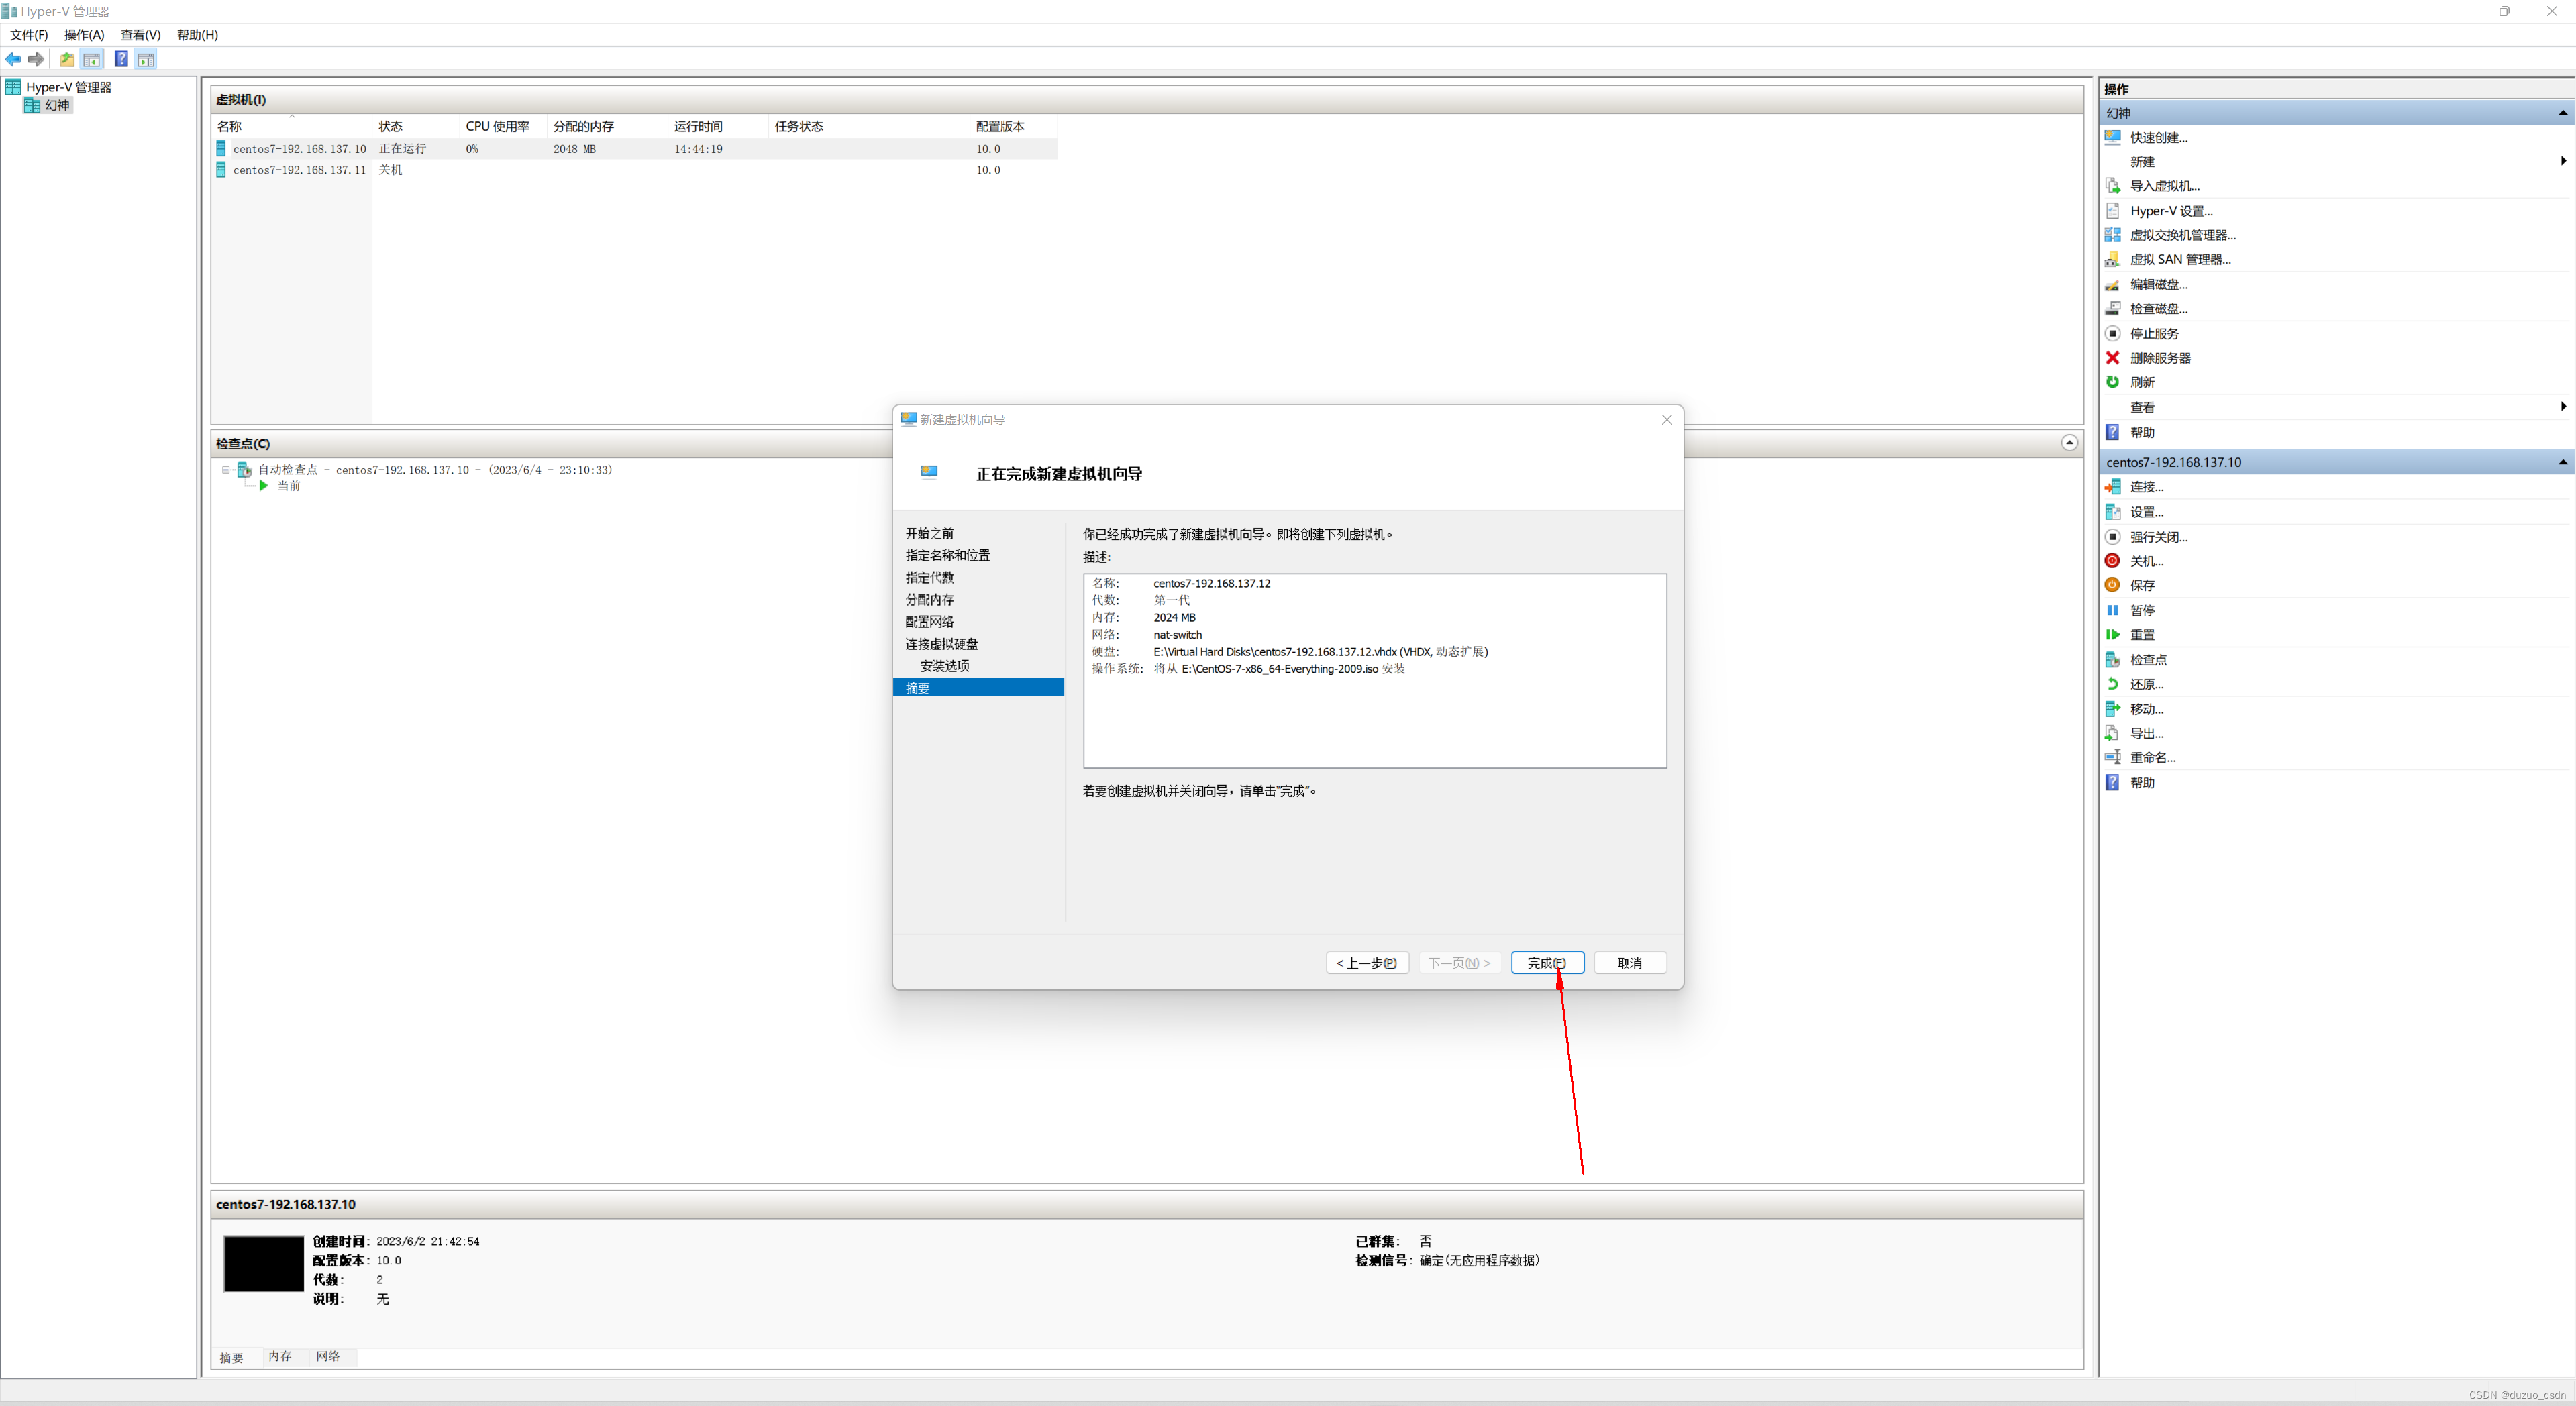
Task: Click the red Remove Server (删除服务器) icon
Action: coord(2112,358)
